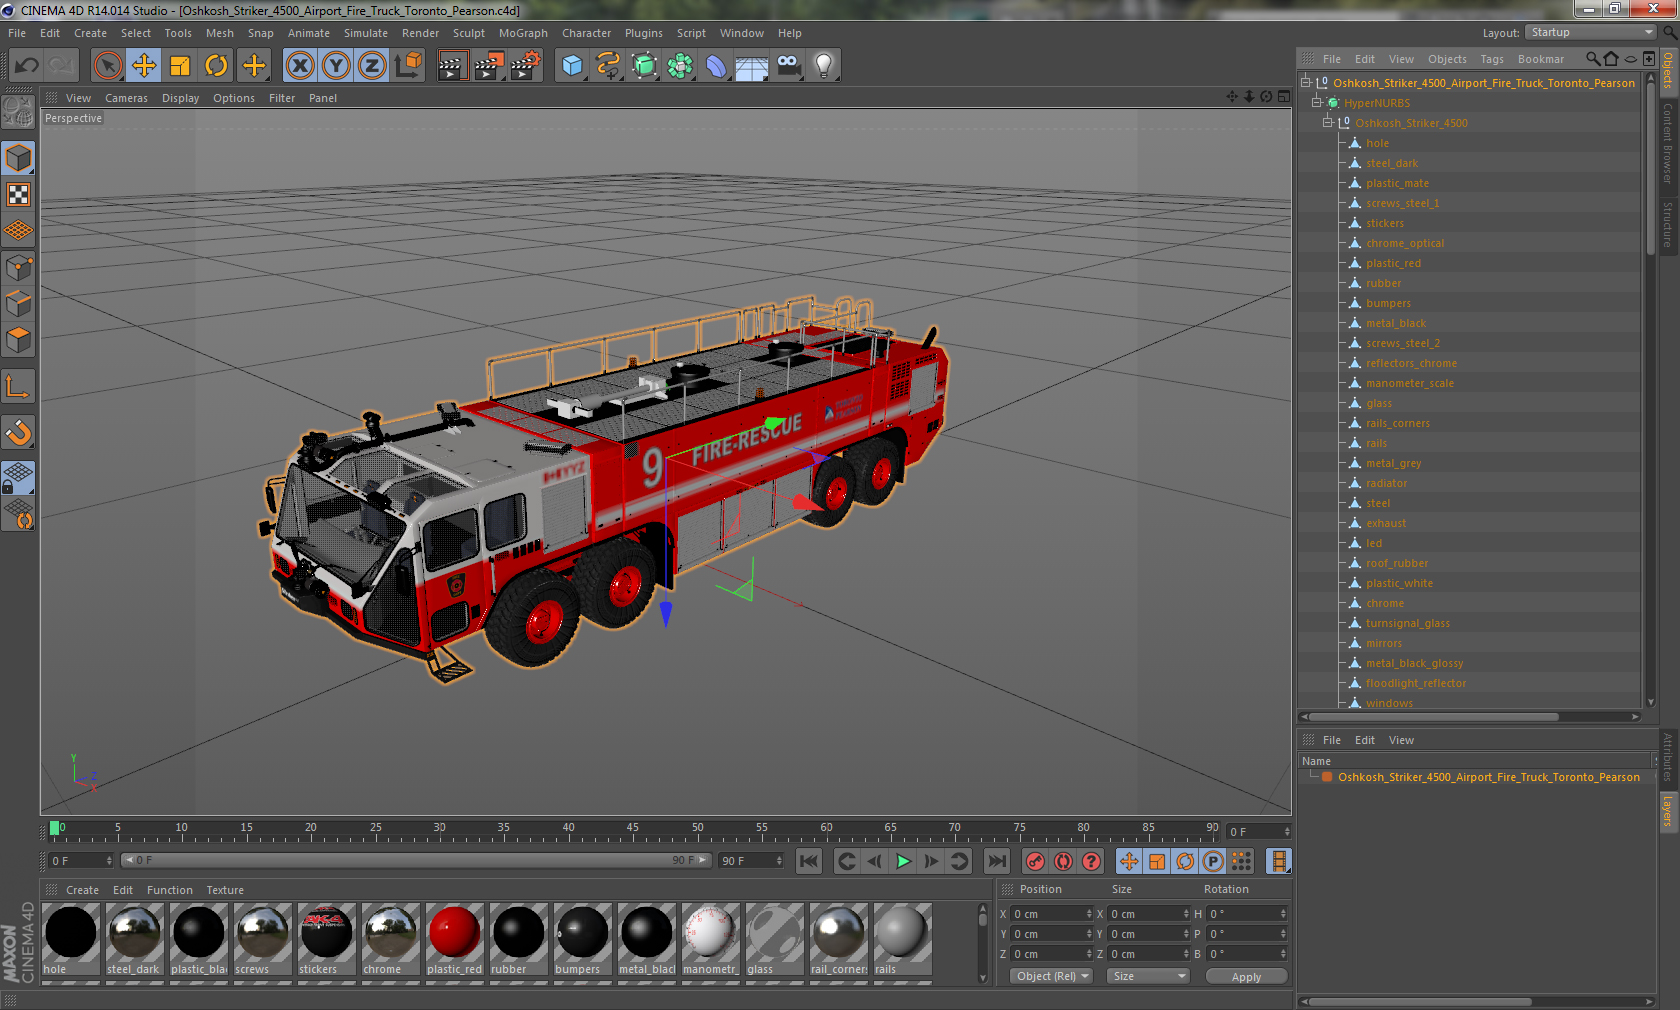Image resolution: width=1680 pixels, height=1010 pixels.
Task: Switch to Texture mode
Action: click(19, 195)
